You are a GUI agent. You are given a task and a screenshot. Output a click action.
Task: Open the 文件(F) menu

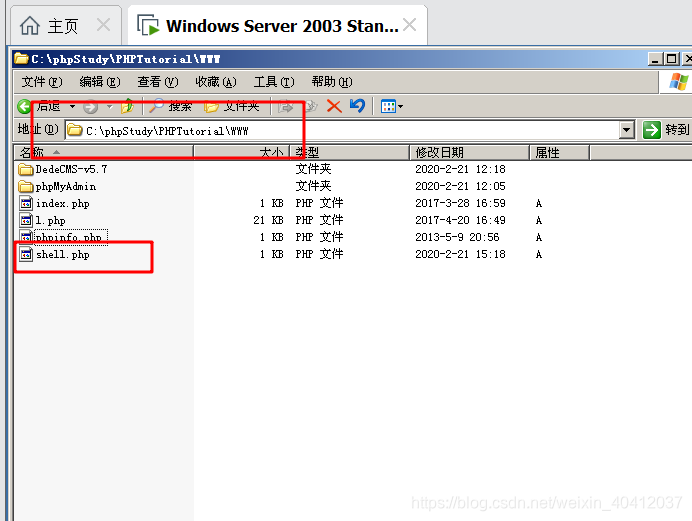[x=42, y=82]
